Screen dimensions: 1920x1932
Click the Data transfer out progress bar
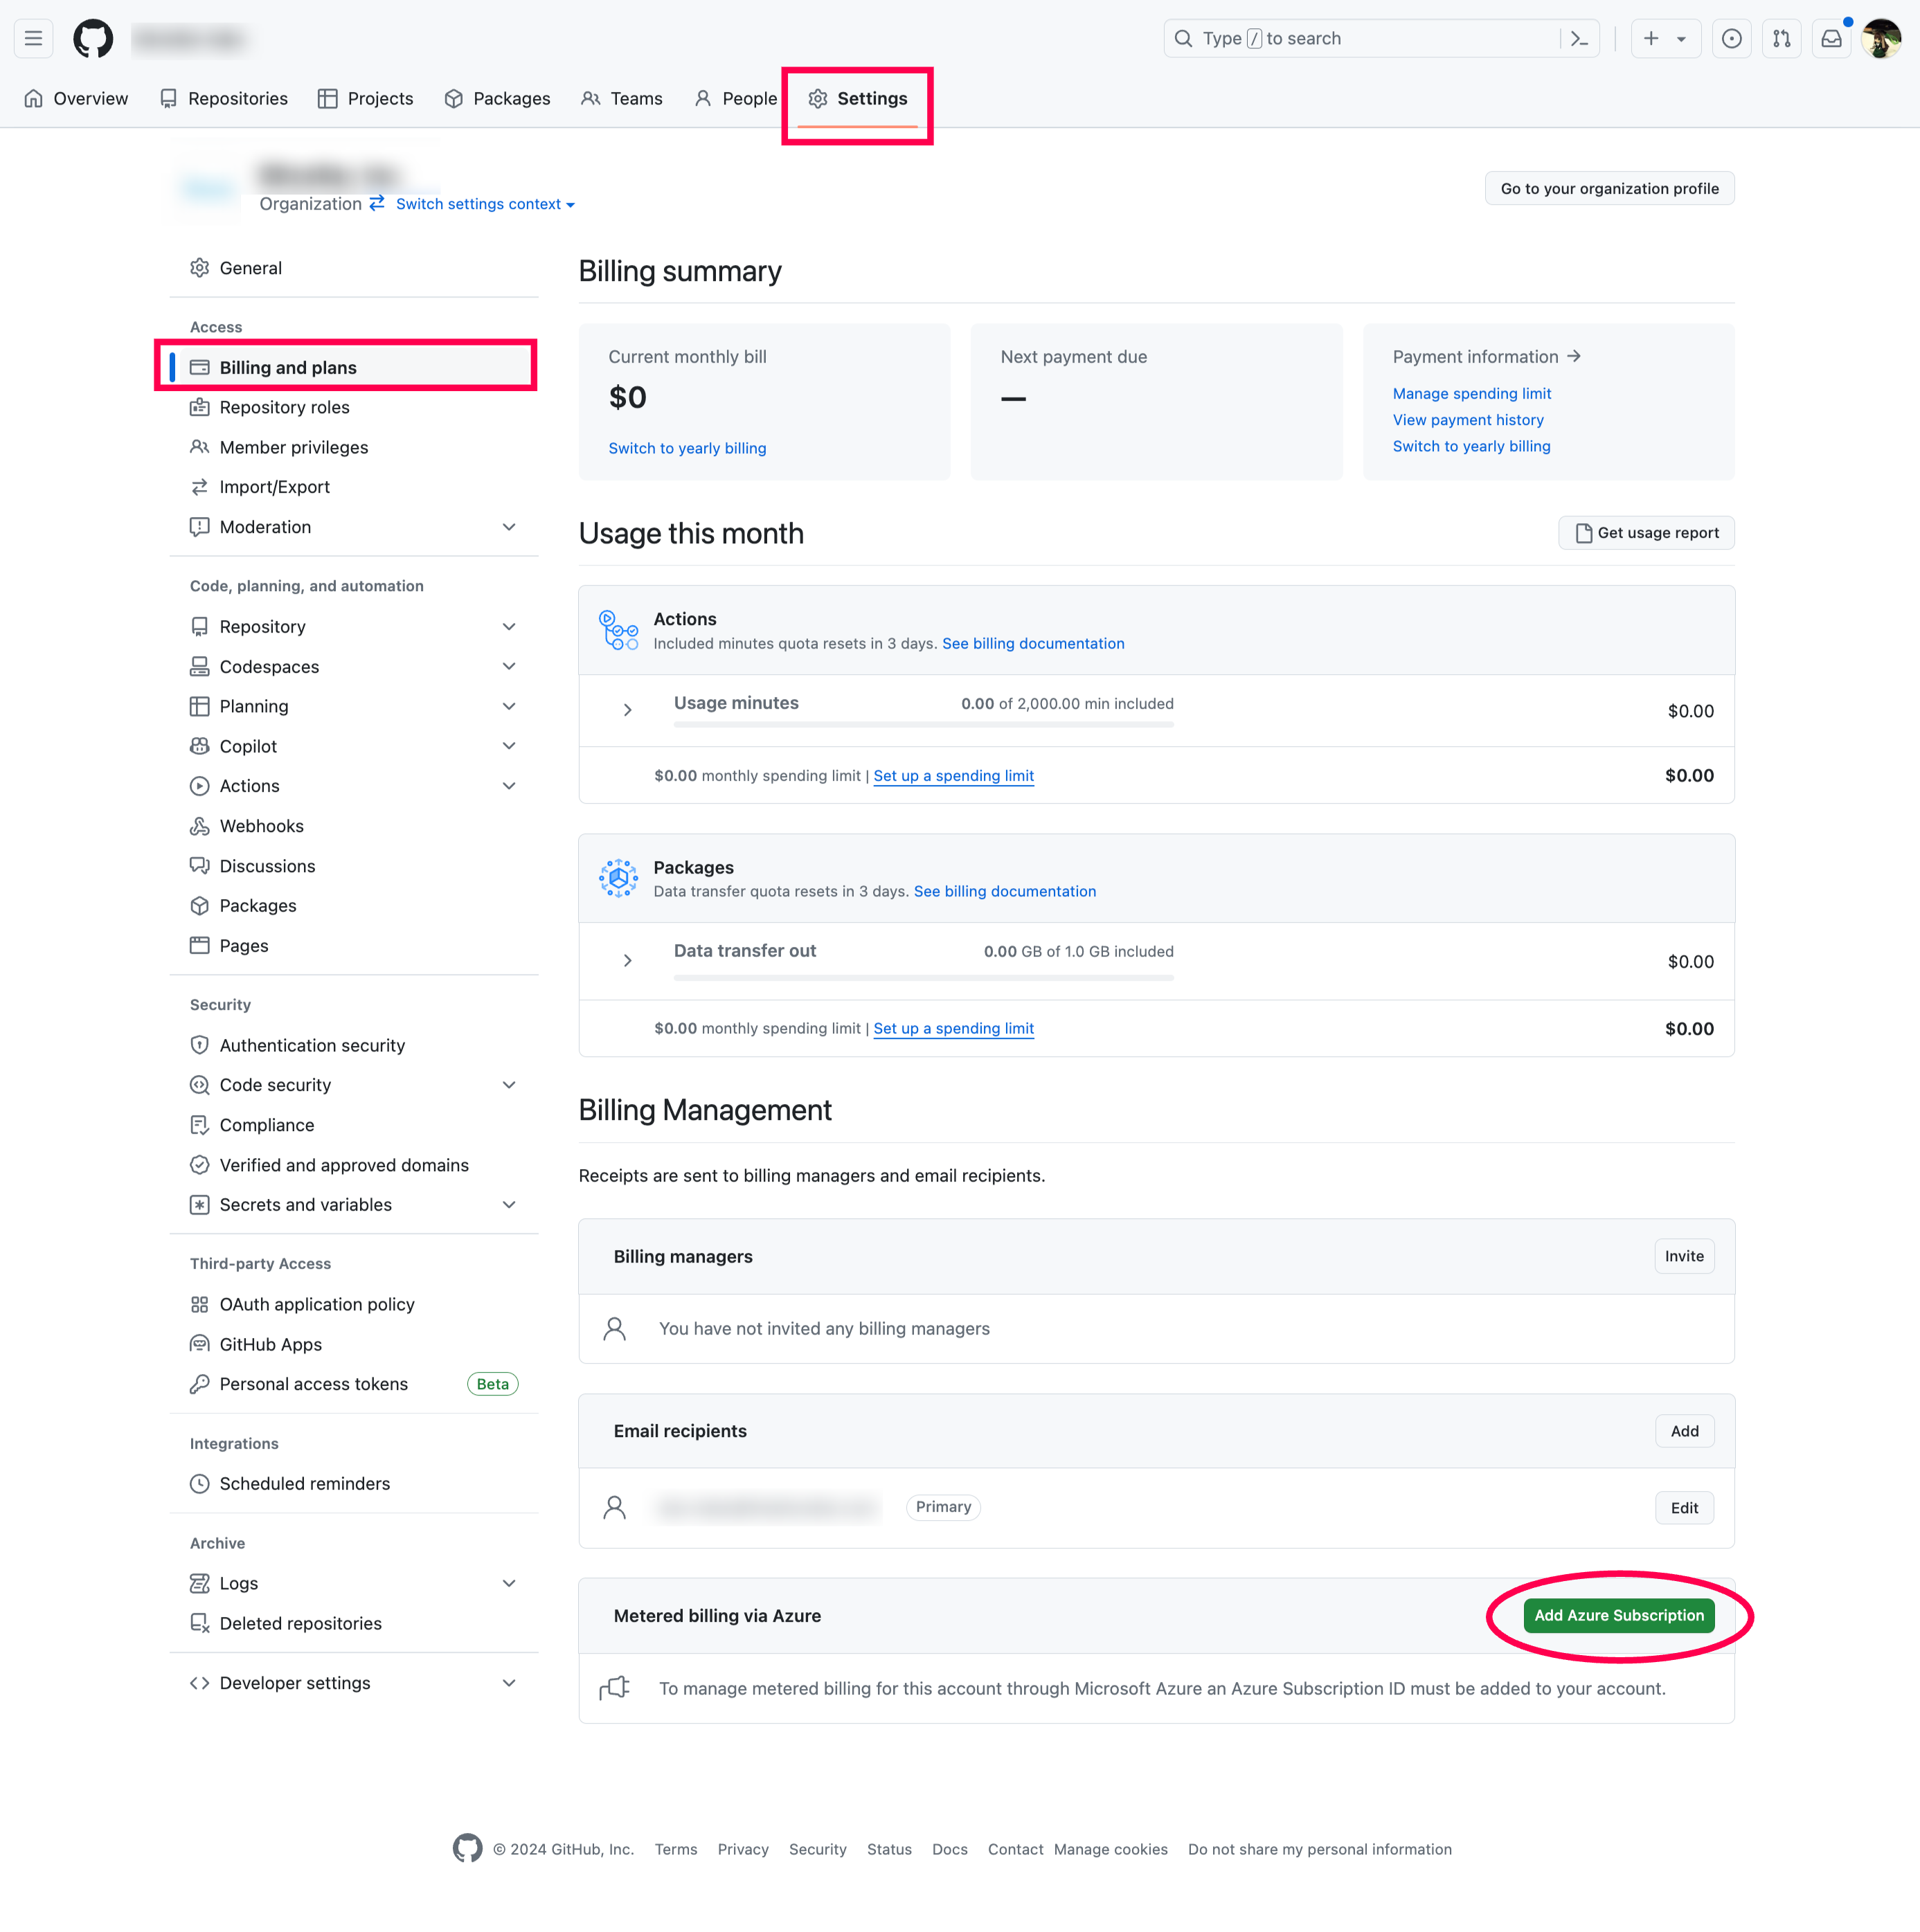[x=923, y=977]
